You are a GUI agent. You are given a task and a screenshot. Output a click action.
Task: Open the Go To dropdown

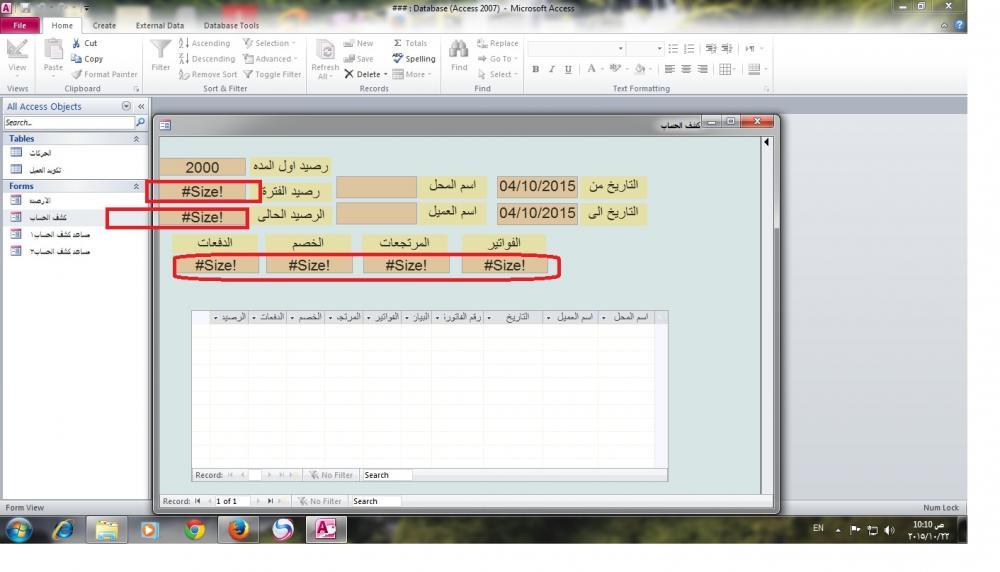[x=497, y=59]
